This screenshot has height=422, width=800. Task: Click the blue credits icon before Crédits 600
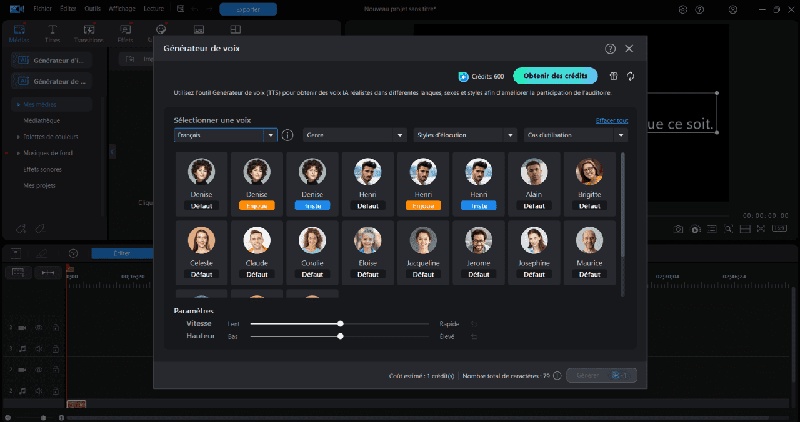coord(463,77)
